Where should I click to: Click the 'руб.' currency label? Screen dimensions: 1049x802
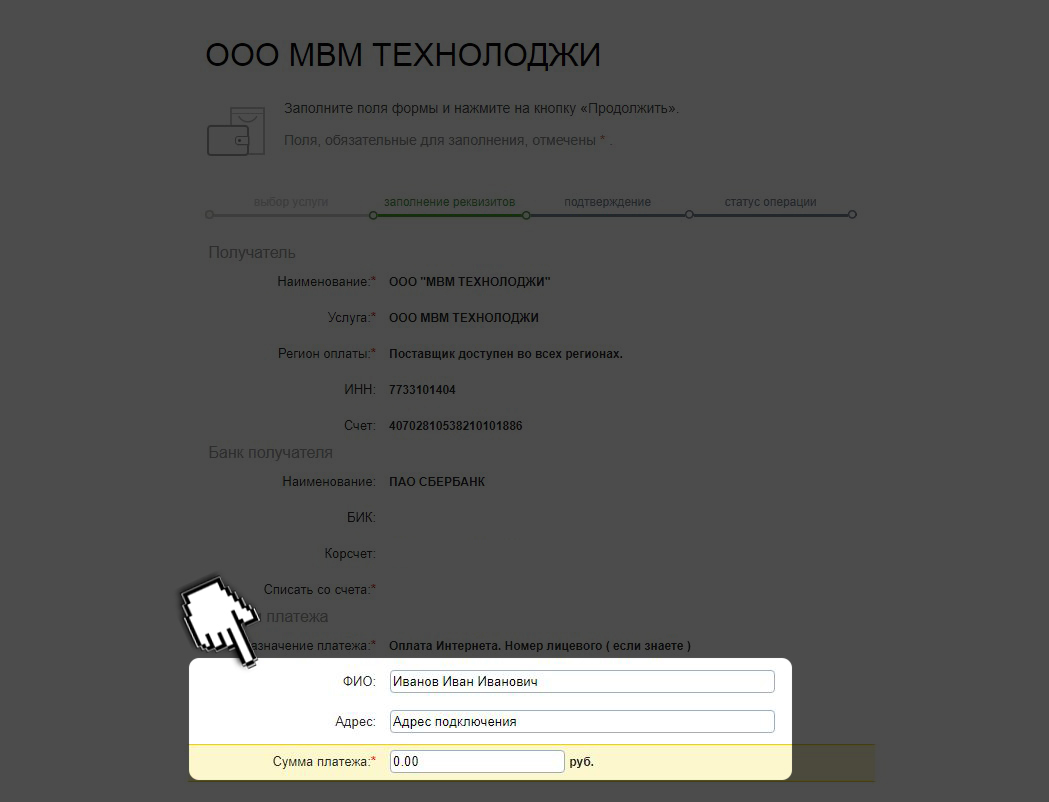tap(581, 762)
